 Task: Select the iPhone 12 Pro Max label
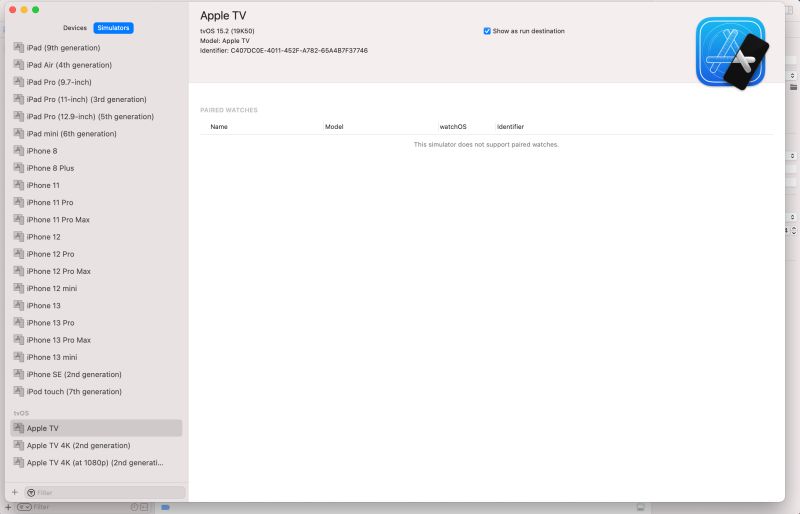(59, 271)
